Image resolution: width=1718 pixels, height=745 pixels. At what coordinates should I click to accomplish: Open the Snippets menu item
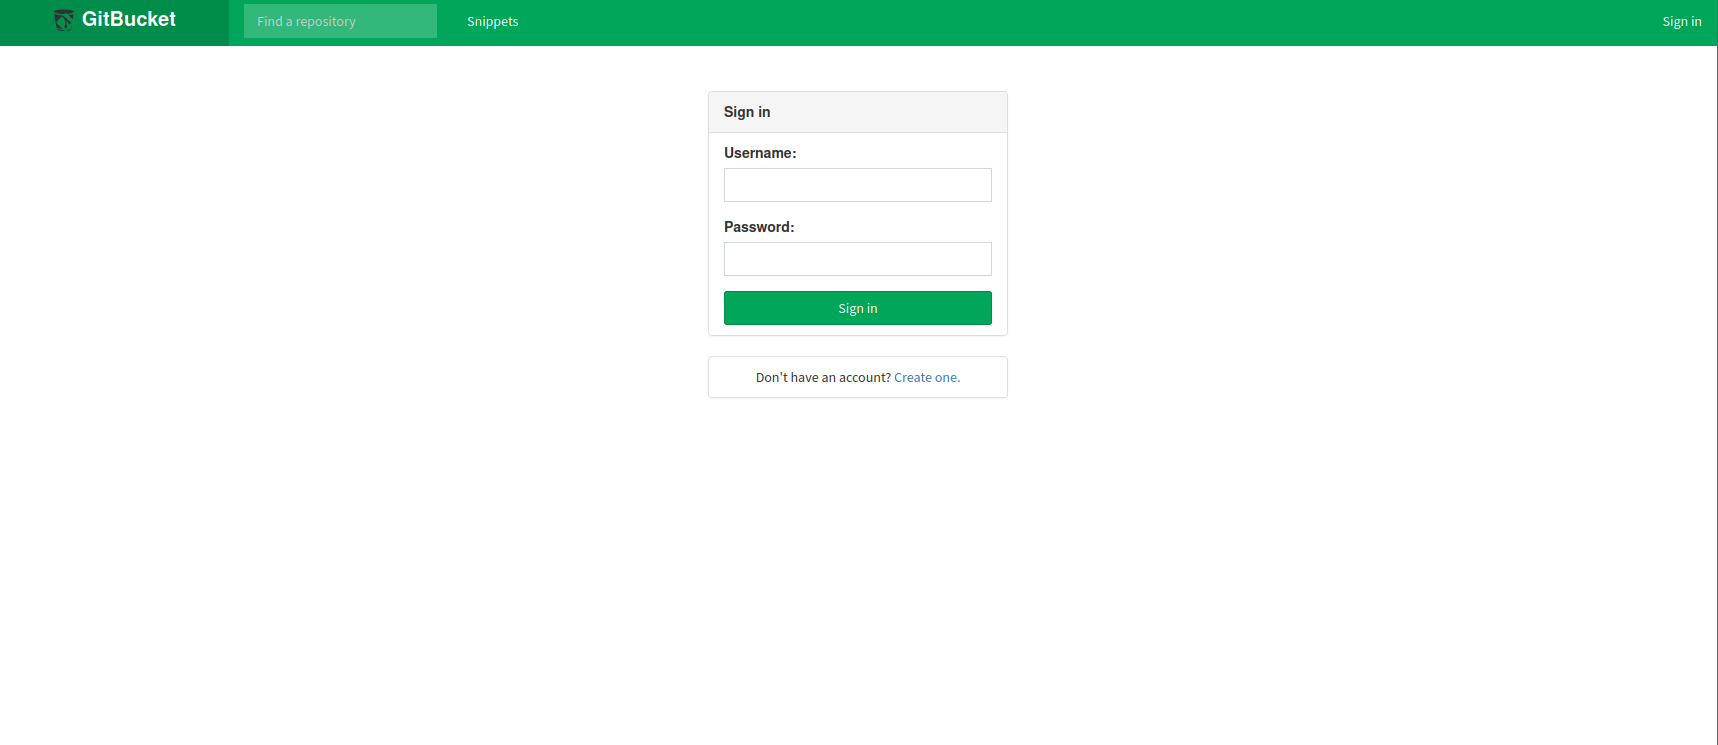(x=493, y=21)
